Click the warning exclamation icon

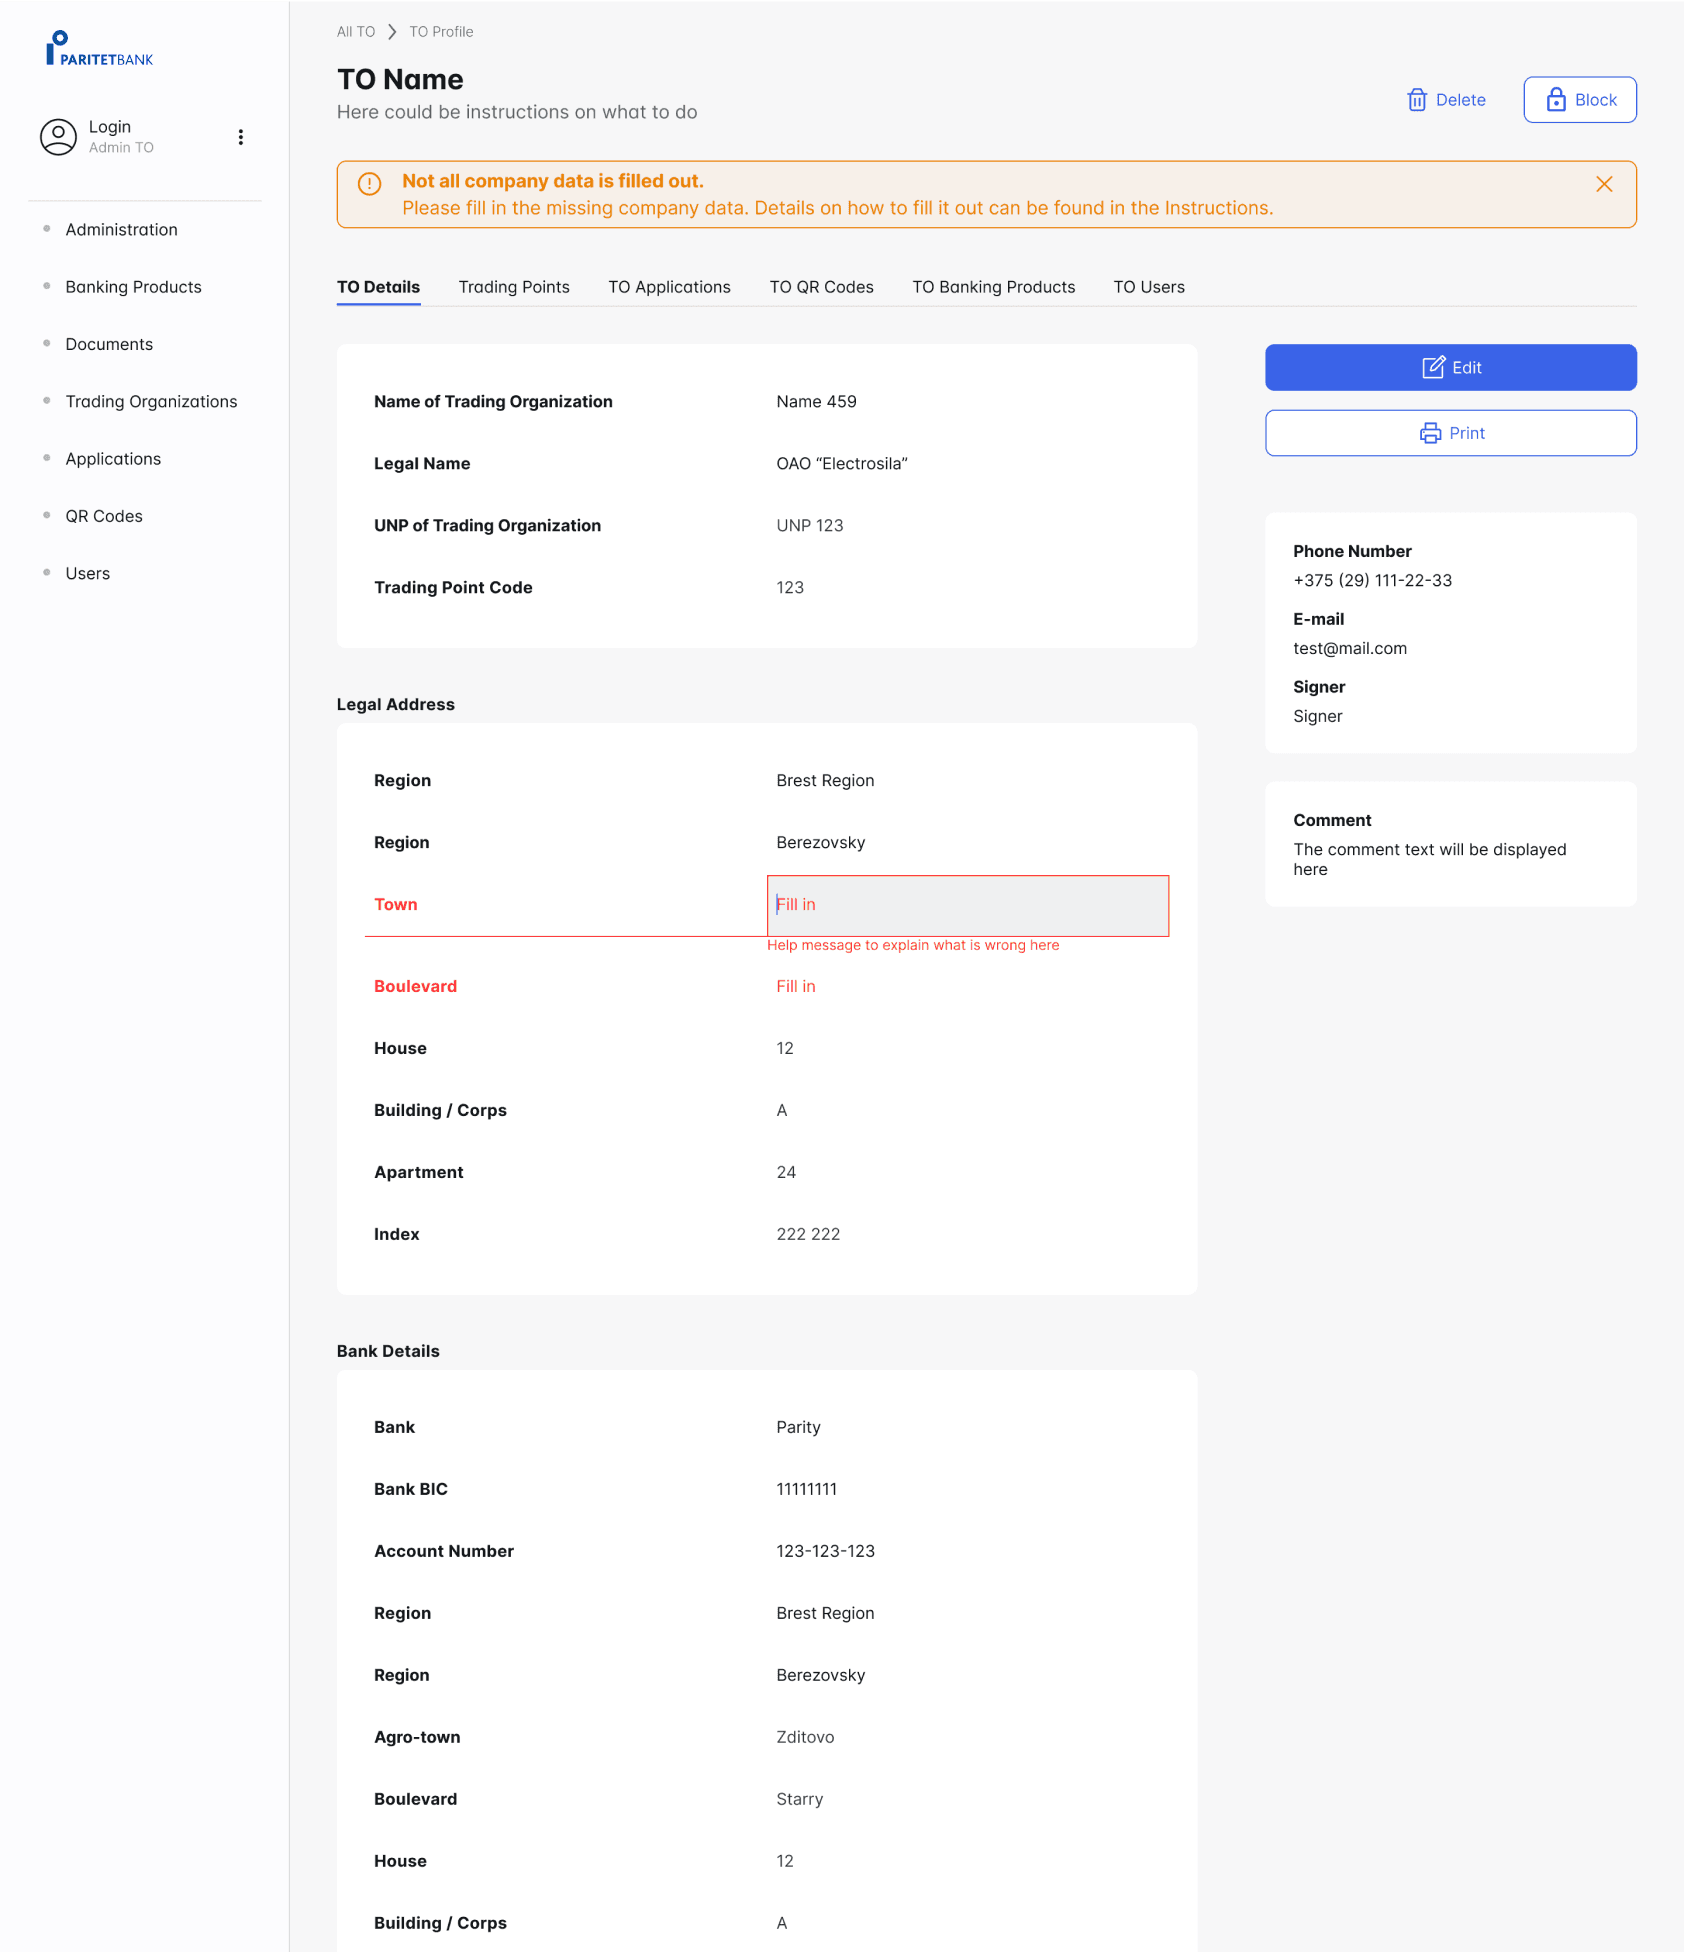pyautogui.click(x=370, y=184)
